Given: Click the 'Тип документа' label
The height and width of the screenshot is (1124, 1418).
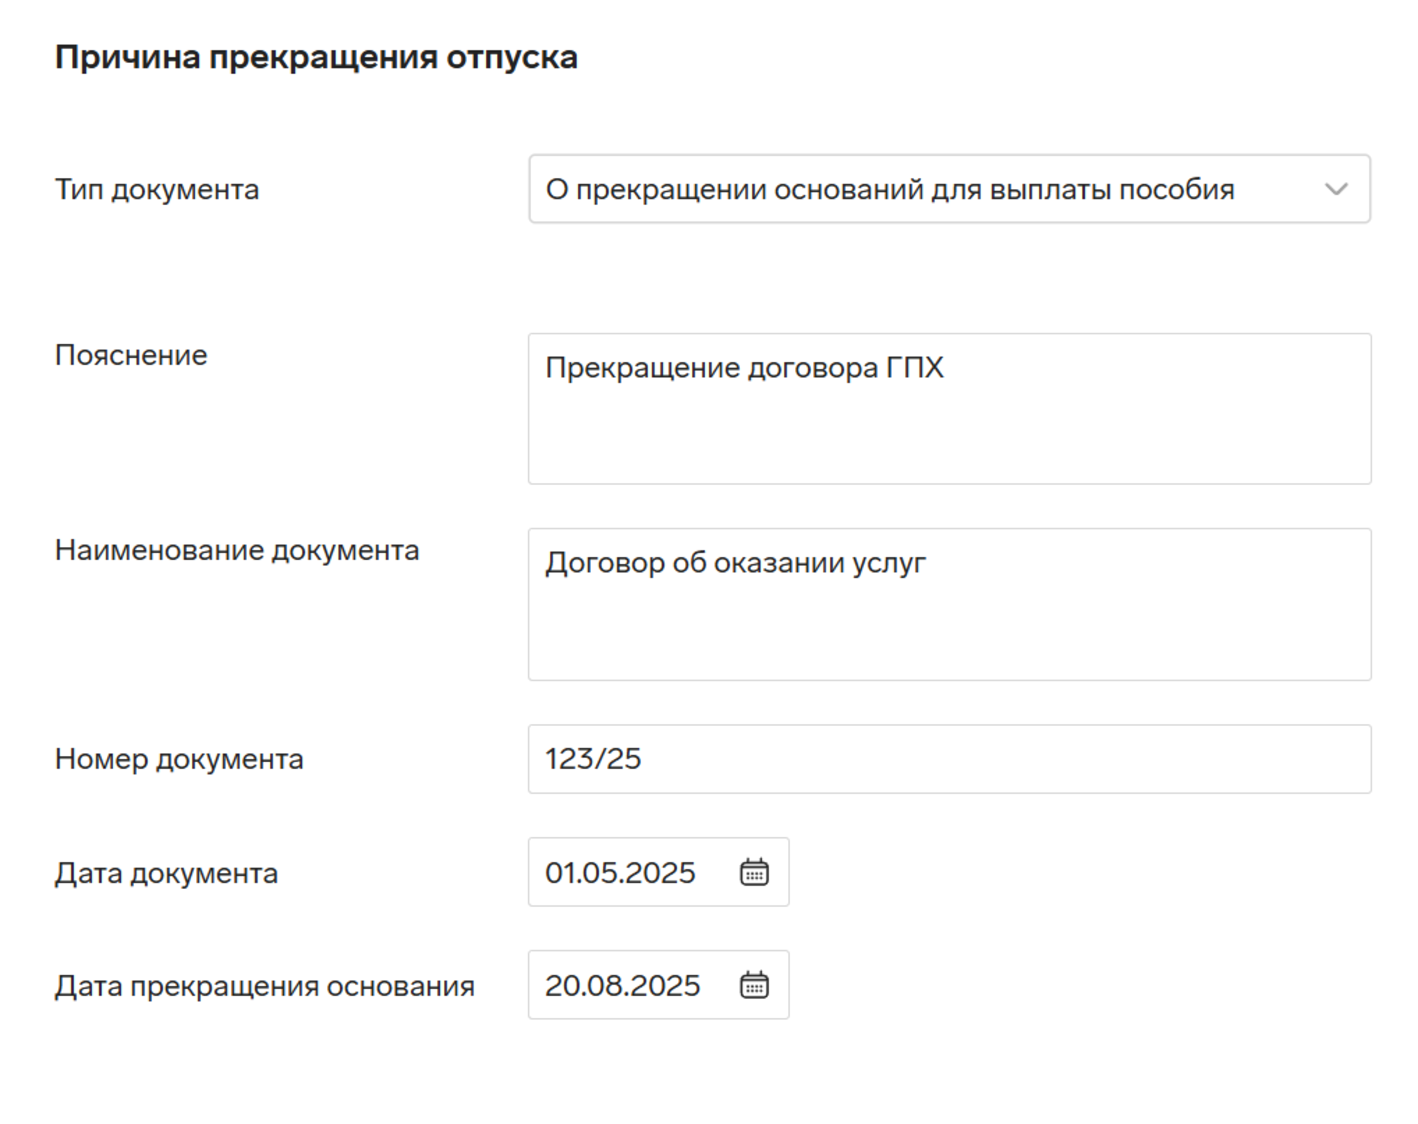Looking at the screenshot, I should click(x=157, y=189).
